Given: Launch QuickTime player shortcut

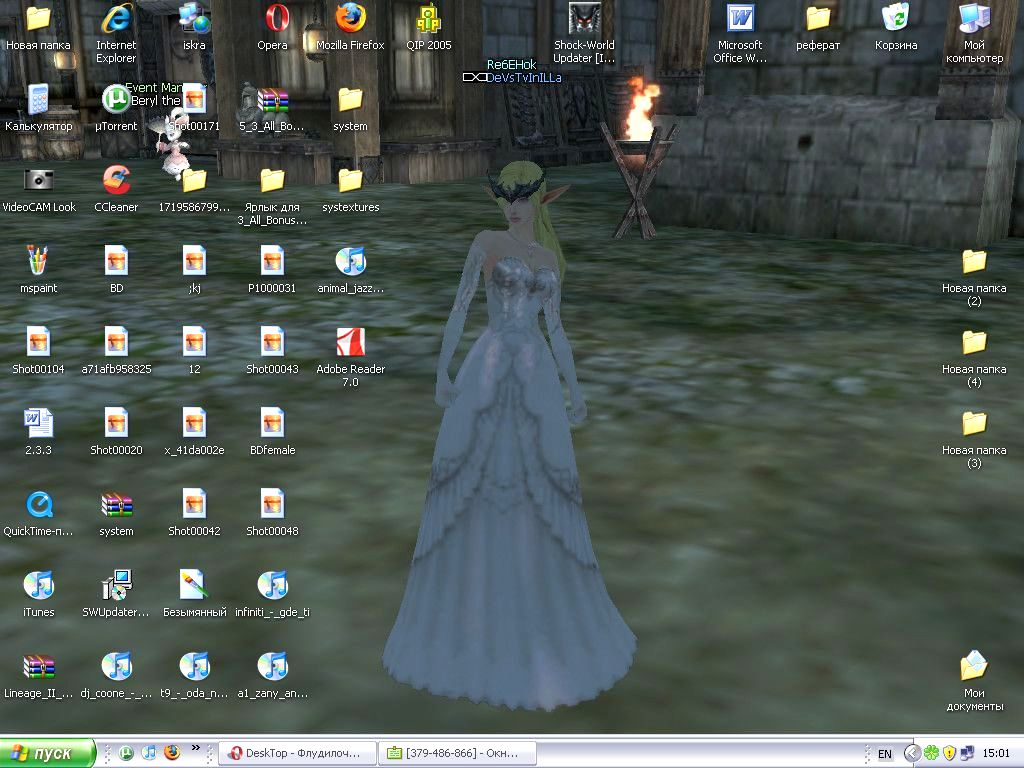Looking at the screenshot, I should point(39,505).
